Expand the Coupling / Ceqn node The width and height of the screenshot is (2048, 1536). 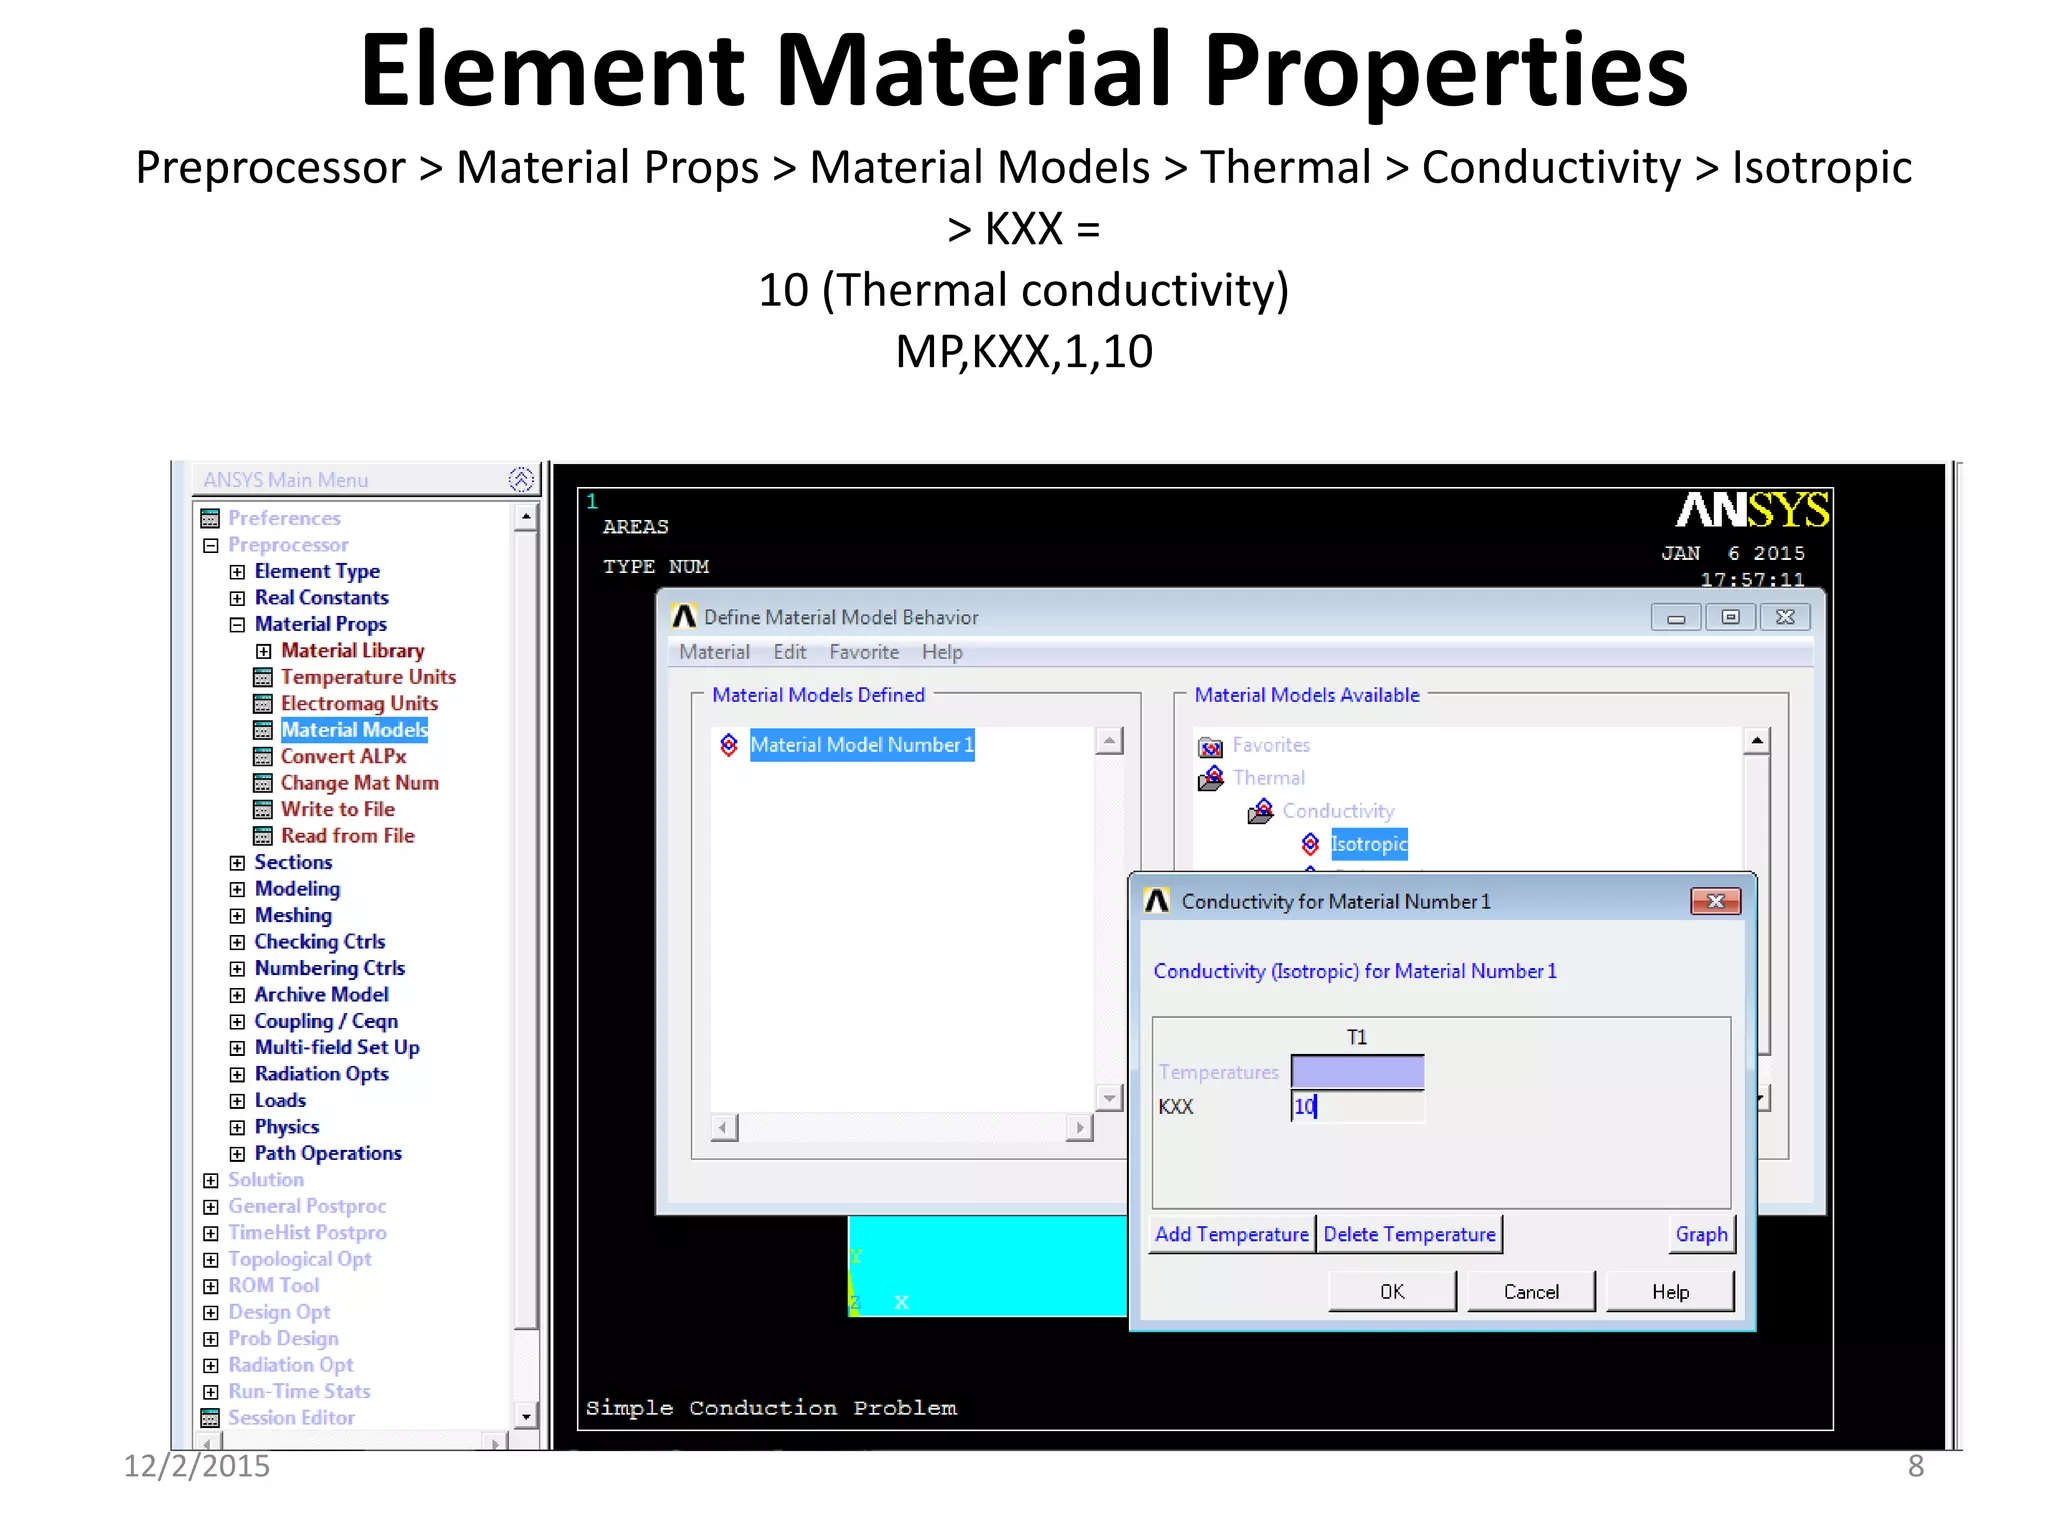point(237,1021)
